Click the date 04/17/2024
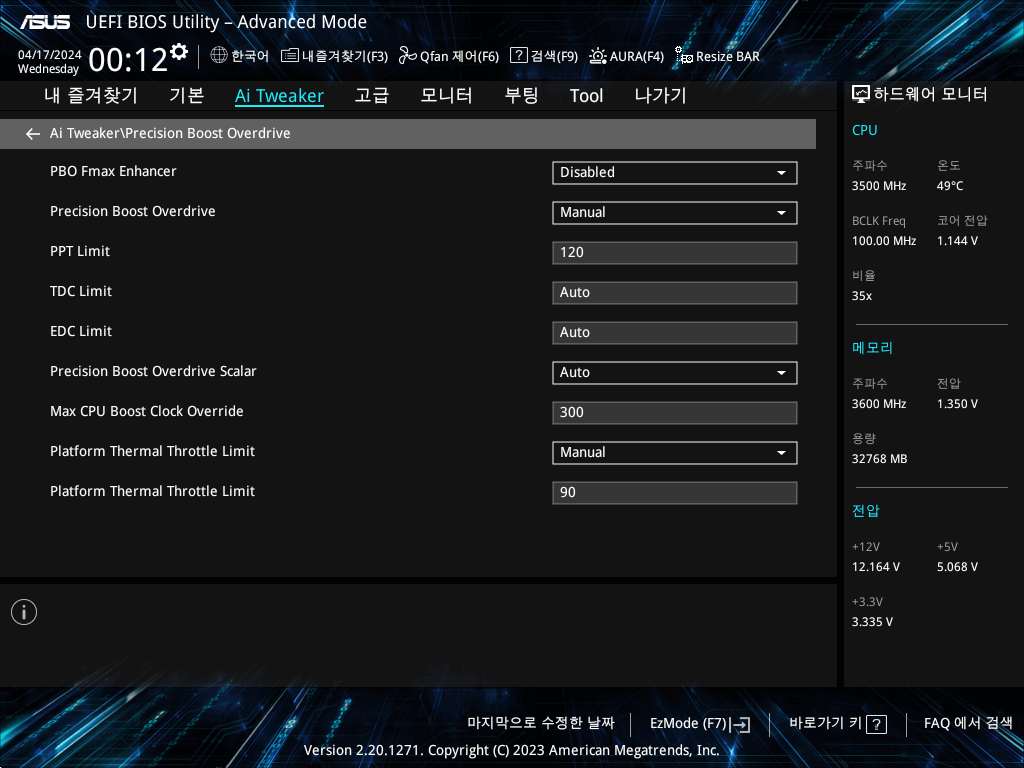Image resolution: width=1024 pixels, height=768 pixels. [50, 55]
